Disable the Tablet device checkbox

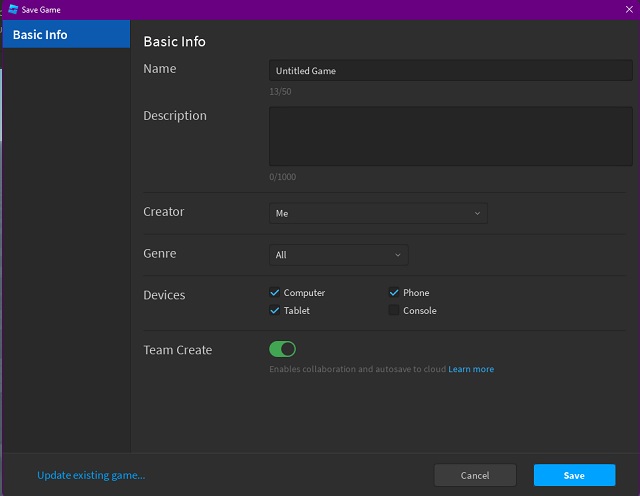click(275, 311)
